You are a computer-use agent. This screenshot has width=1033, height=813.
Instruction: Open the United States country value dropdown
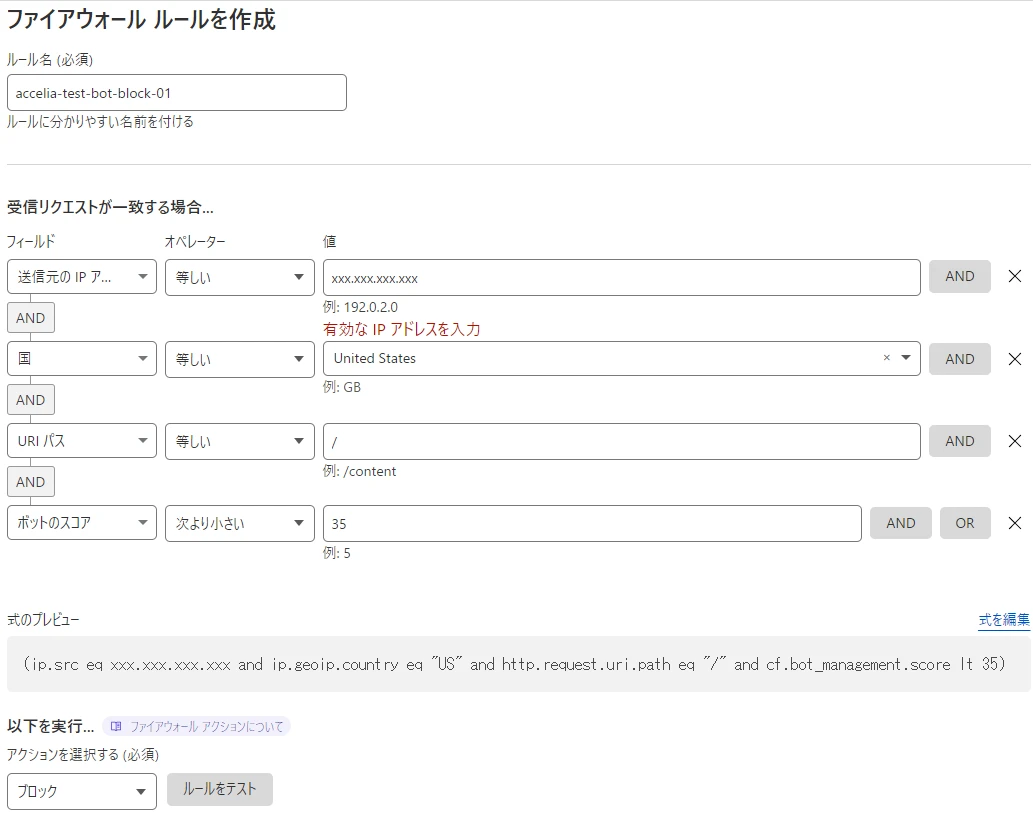(906, 358)
